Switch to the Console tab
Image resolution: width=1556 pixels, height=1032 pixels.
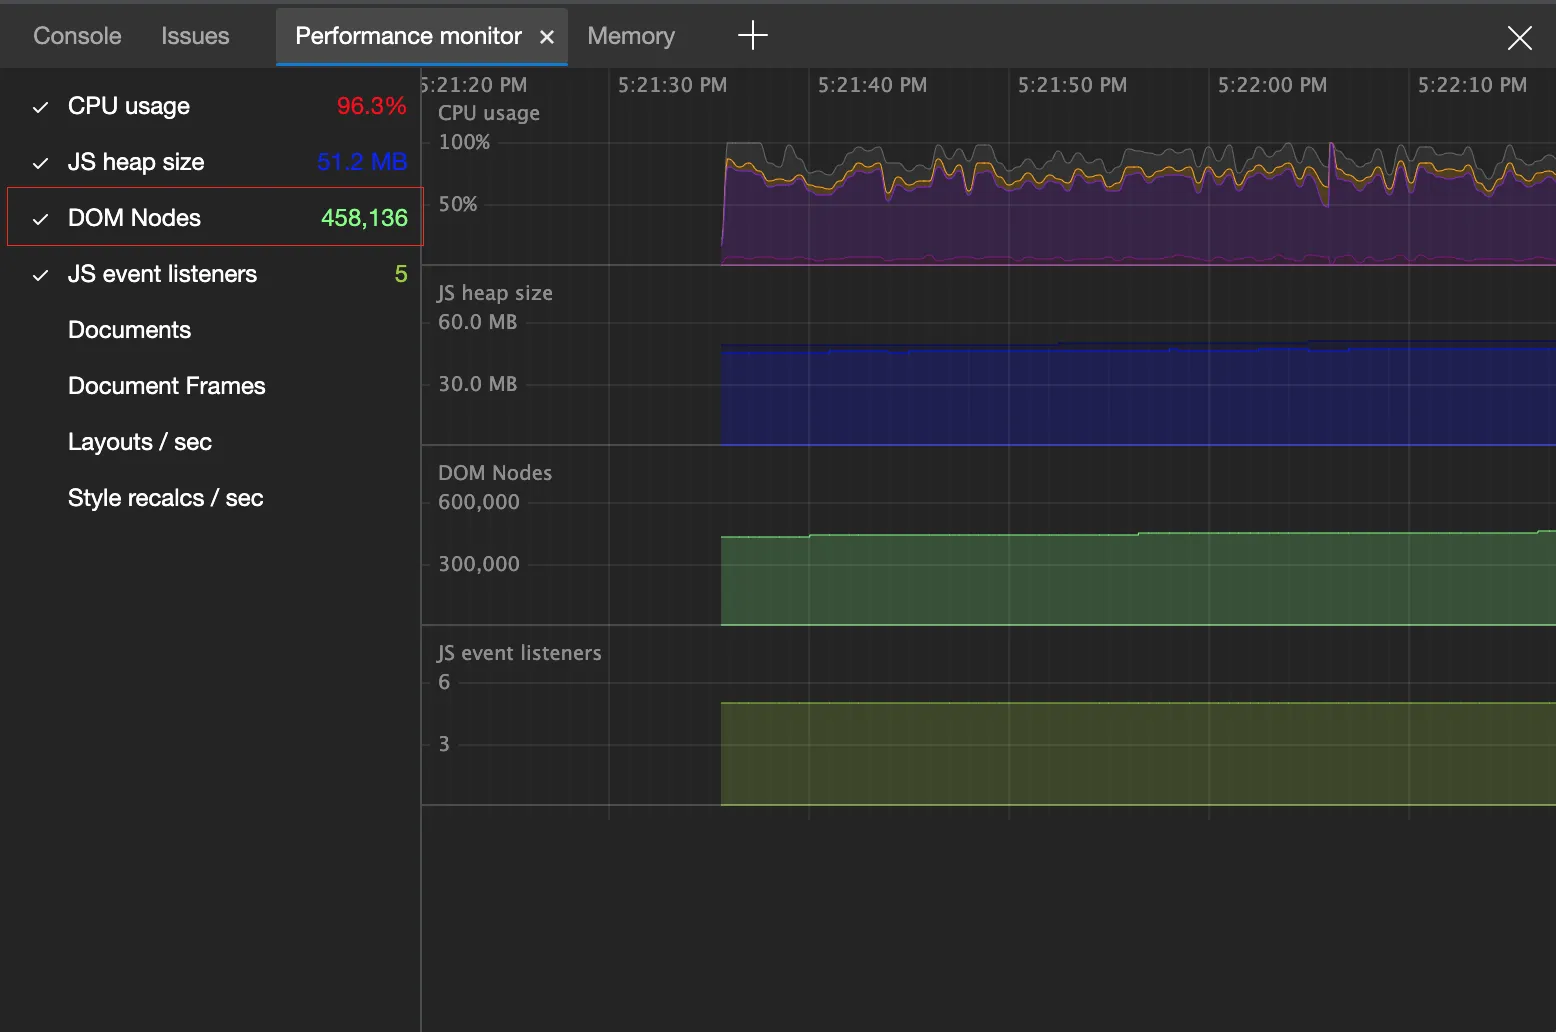tap(77, 36)
